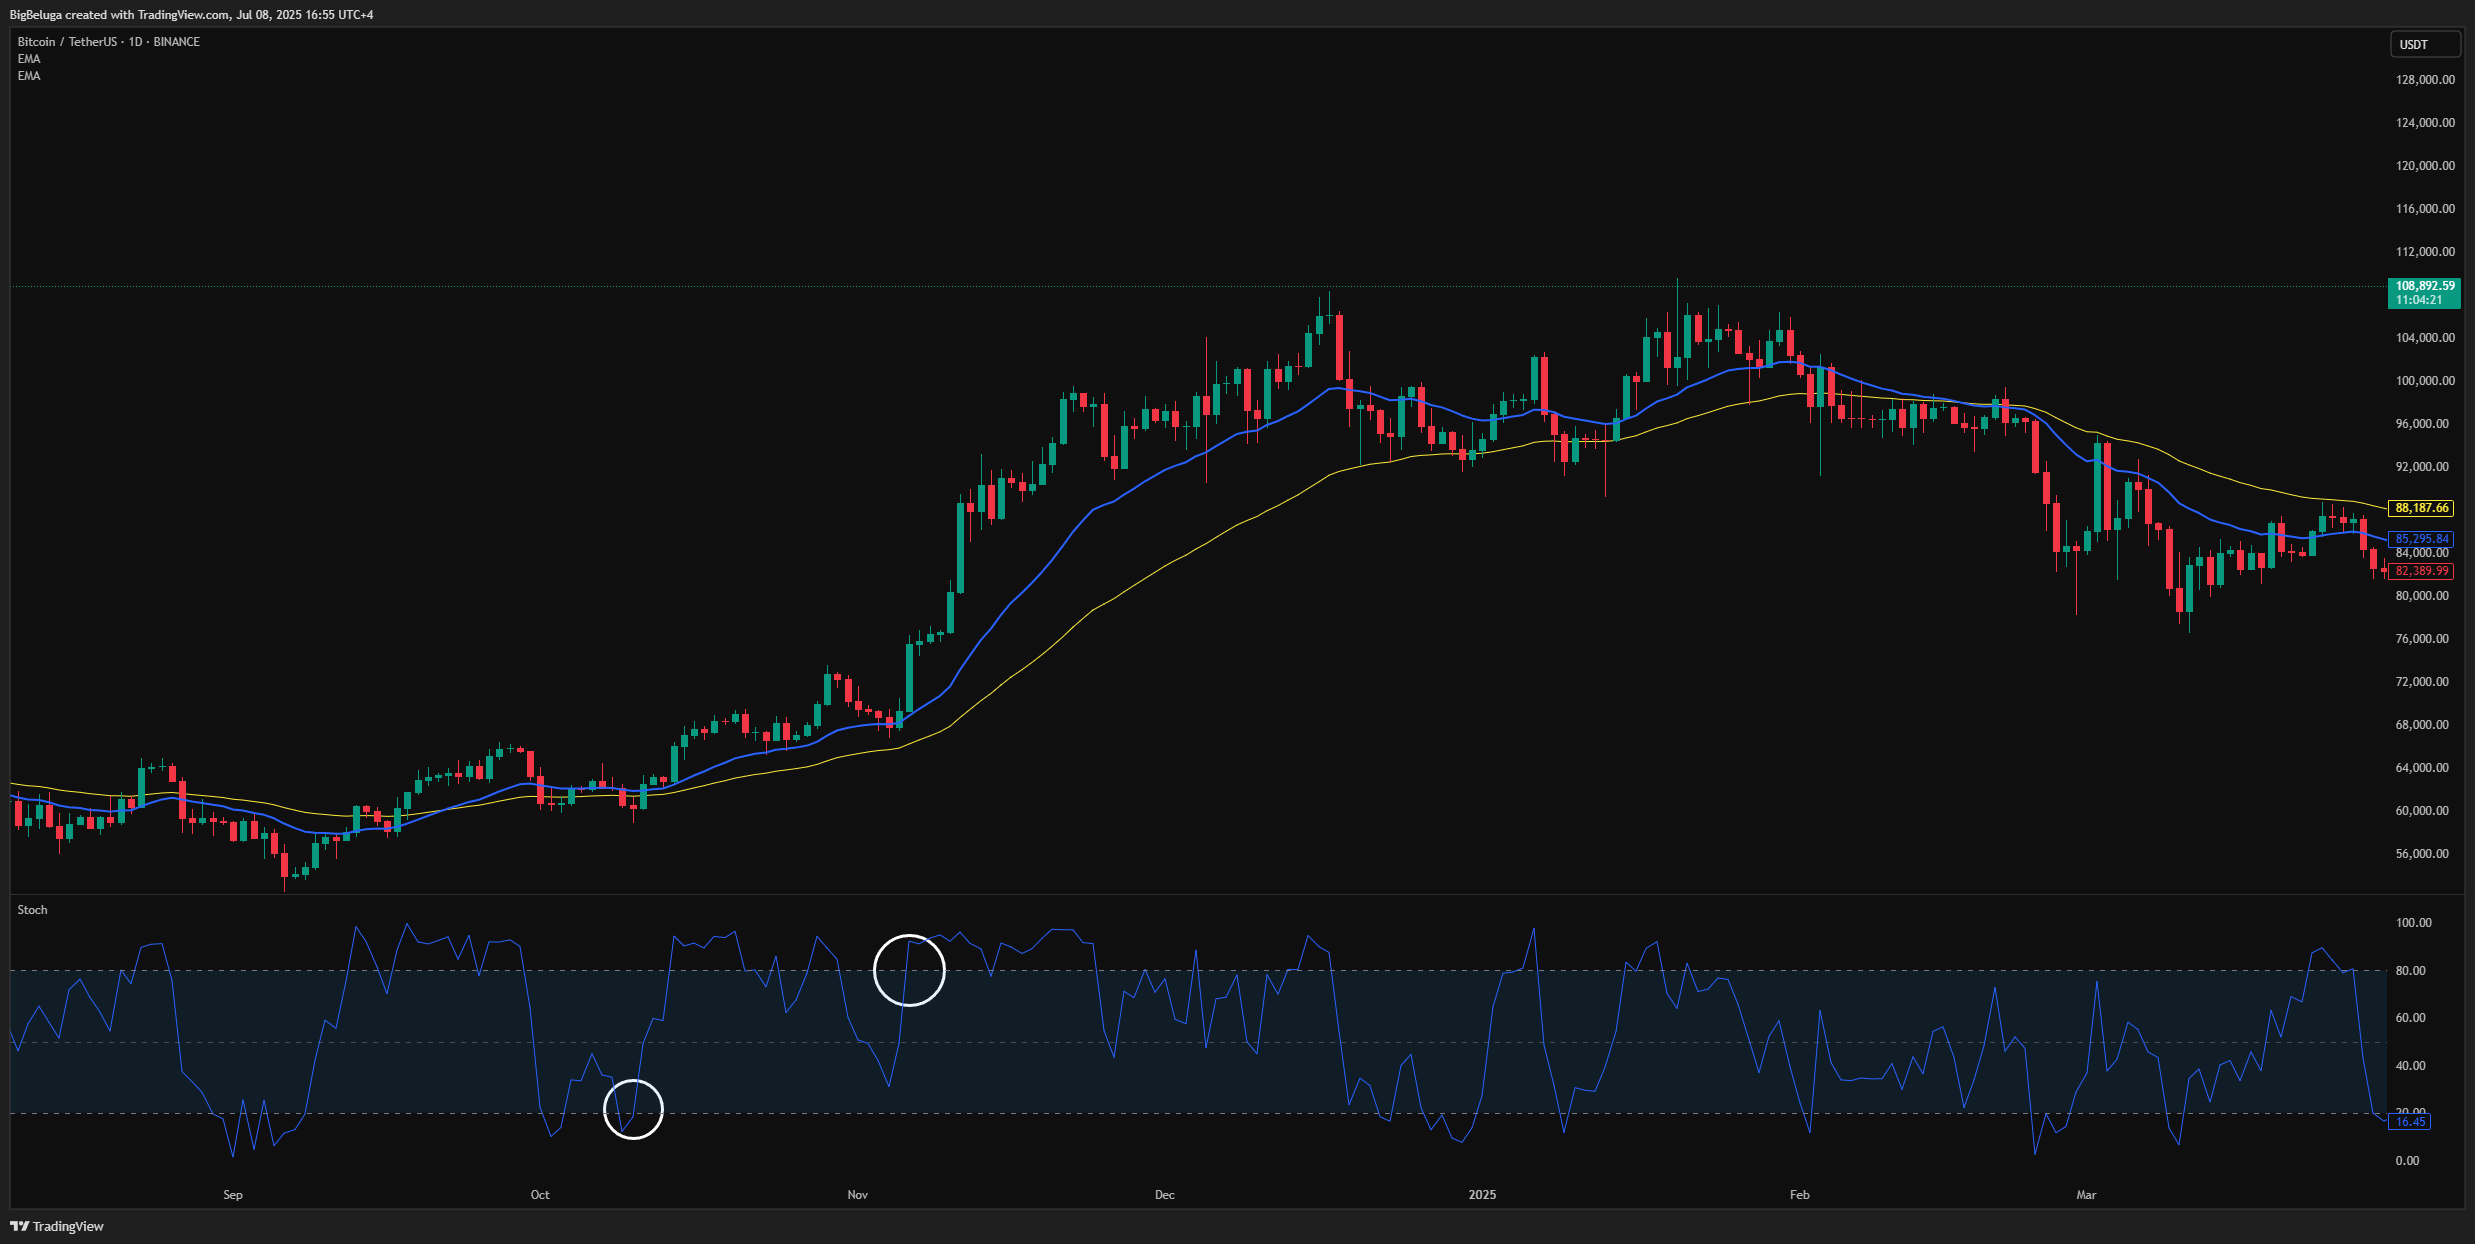Click the Sep label on the time axis
The height and width of the screenshot is (1244, 2475).
click(x=233, y=1195)
